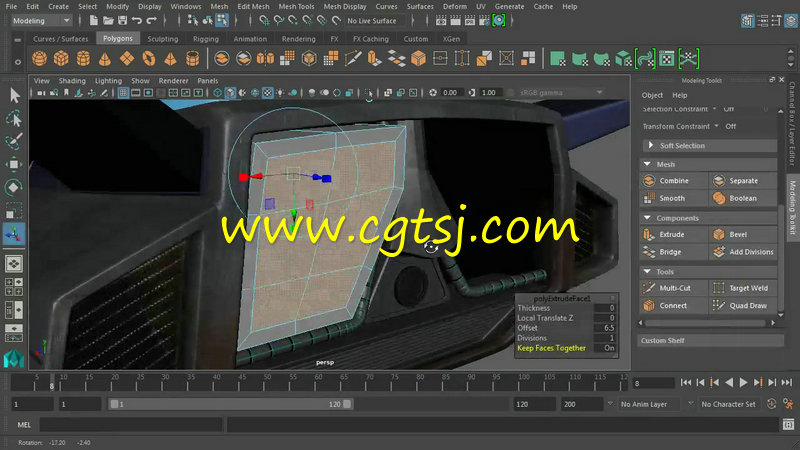800x450 pixels.
Task: Switch to the Sculpting shelf tab
Action: point(163,39)
